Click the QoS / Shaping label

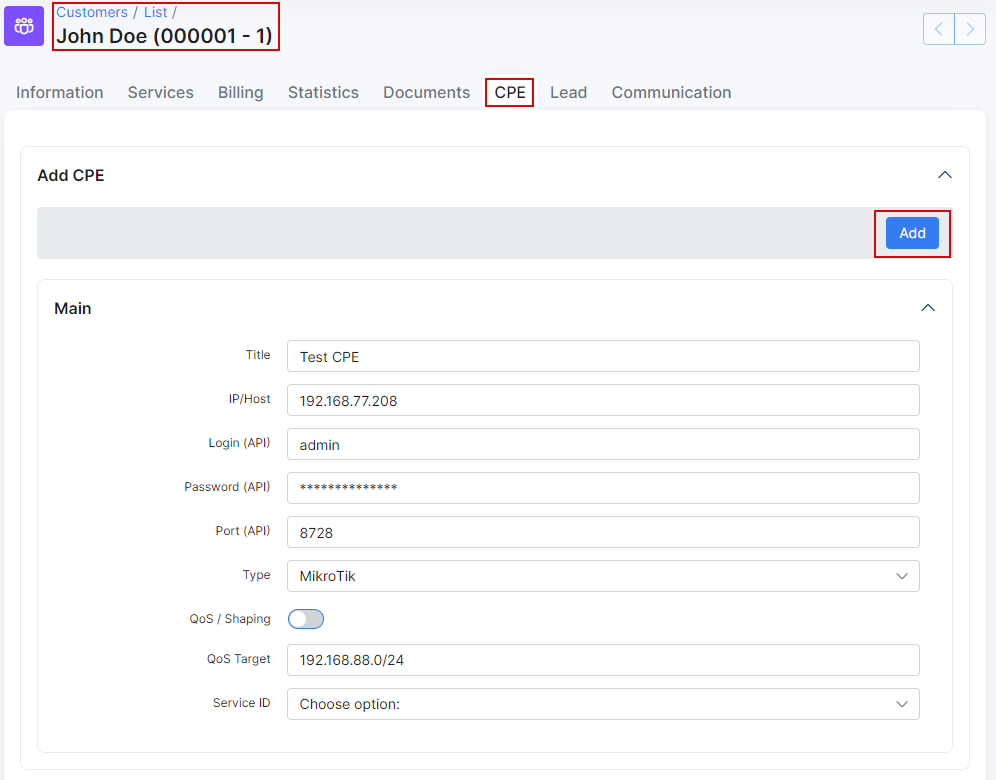coord(230,619)
